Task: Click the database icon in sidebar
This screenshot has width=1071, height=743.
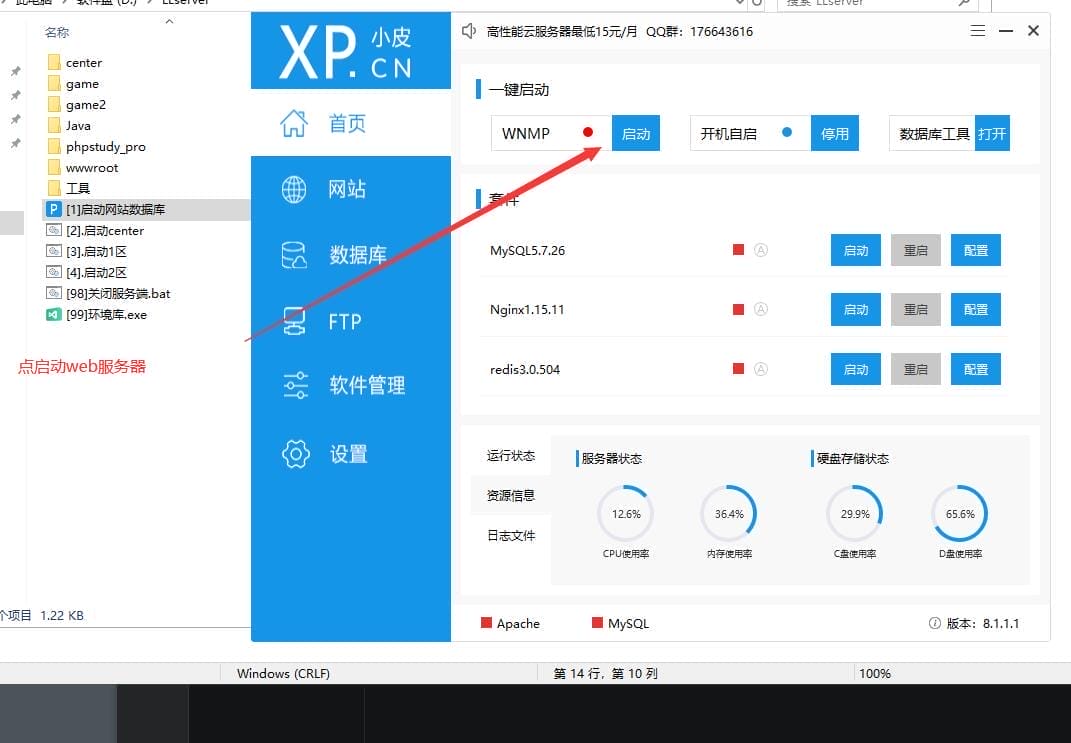Action: [x=294, y=255]
